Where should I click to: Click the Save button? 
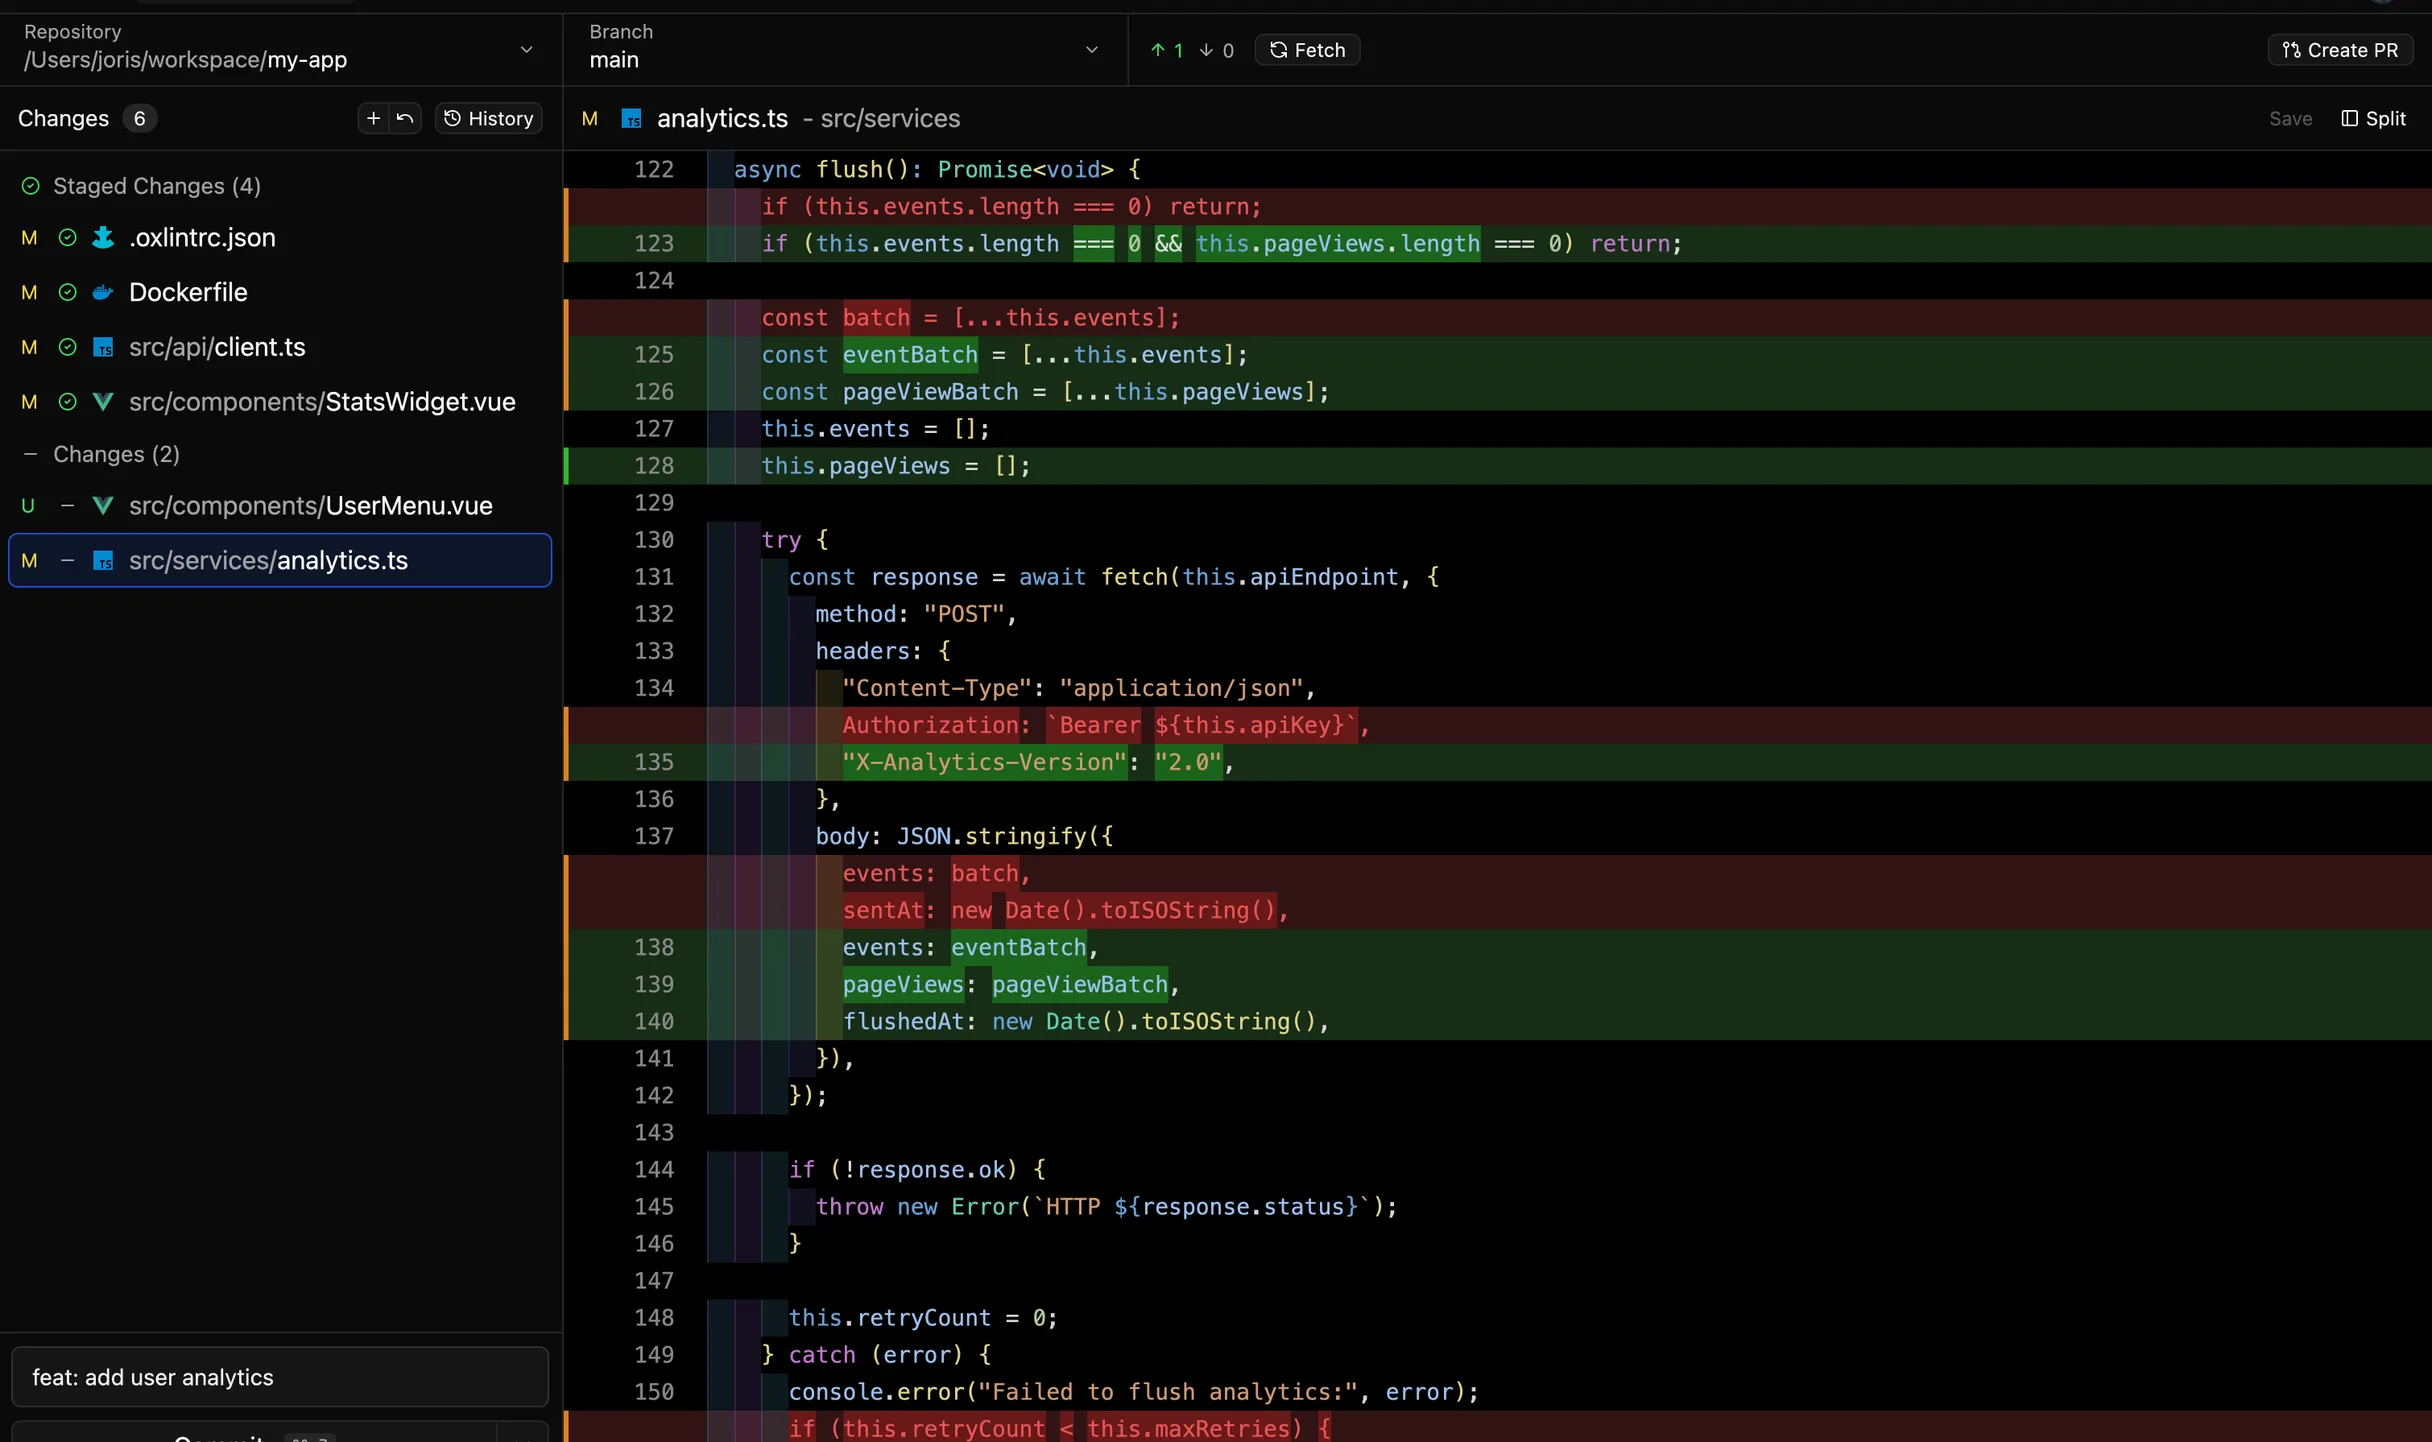click(x=2290, y=118)
